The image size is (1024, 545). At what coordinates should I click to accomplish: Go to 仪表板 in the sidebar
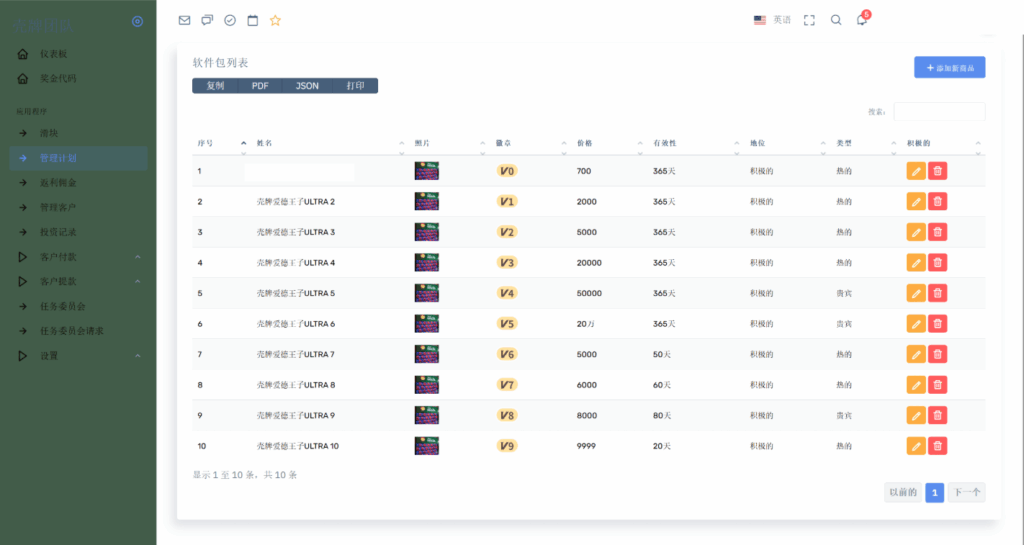(54, 54)
